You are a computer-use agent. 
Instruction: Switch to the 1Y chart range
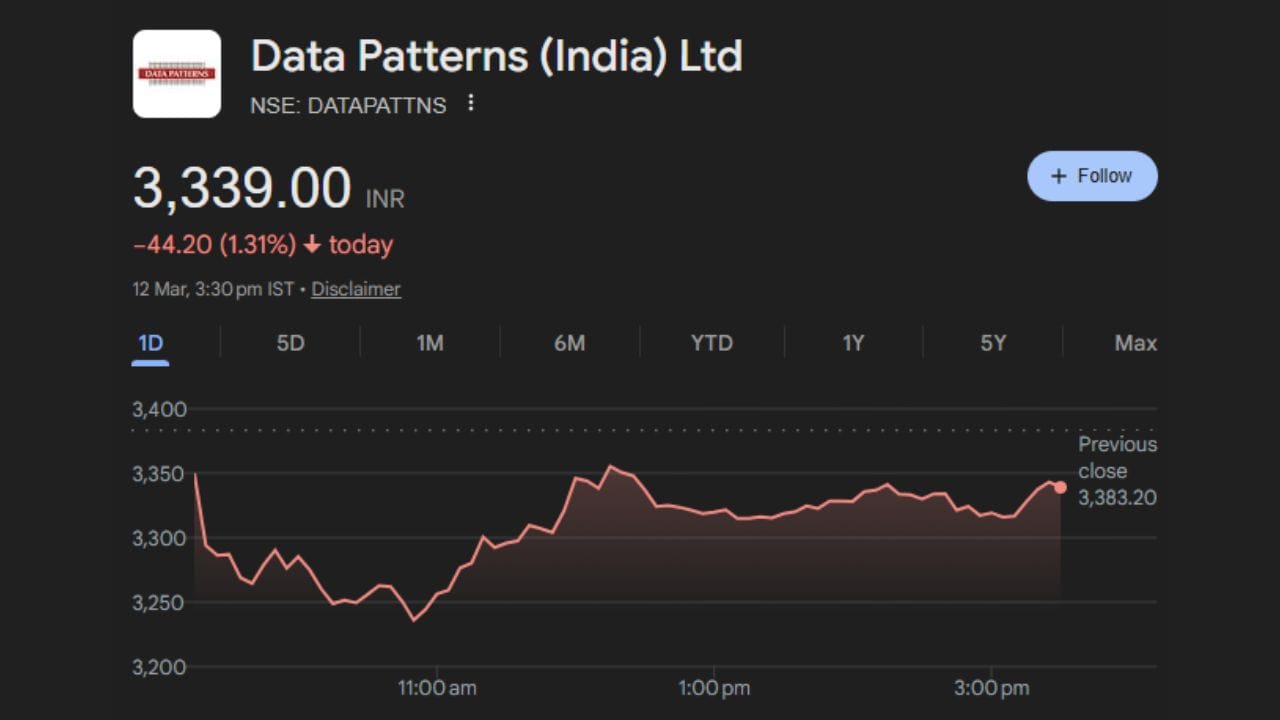(x=852, y=343)
